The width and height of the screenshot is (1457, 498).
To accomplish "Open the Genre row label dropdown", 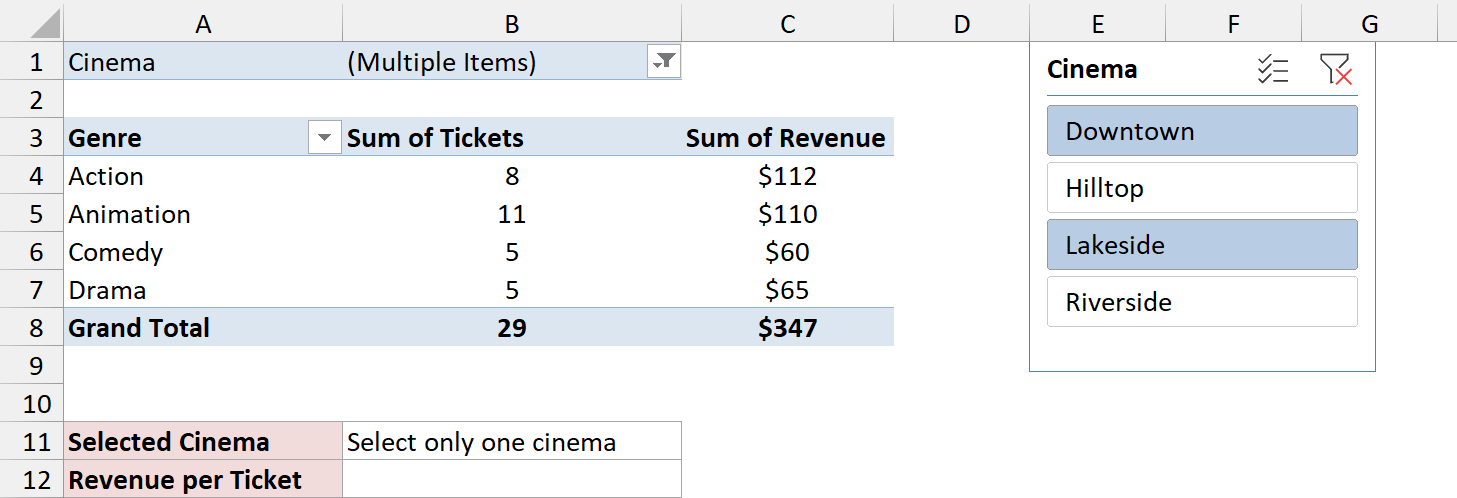I will point(325,138).
